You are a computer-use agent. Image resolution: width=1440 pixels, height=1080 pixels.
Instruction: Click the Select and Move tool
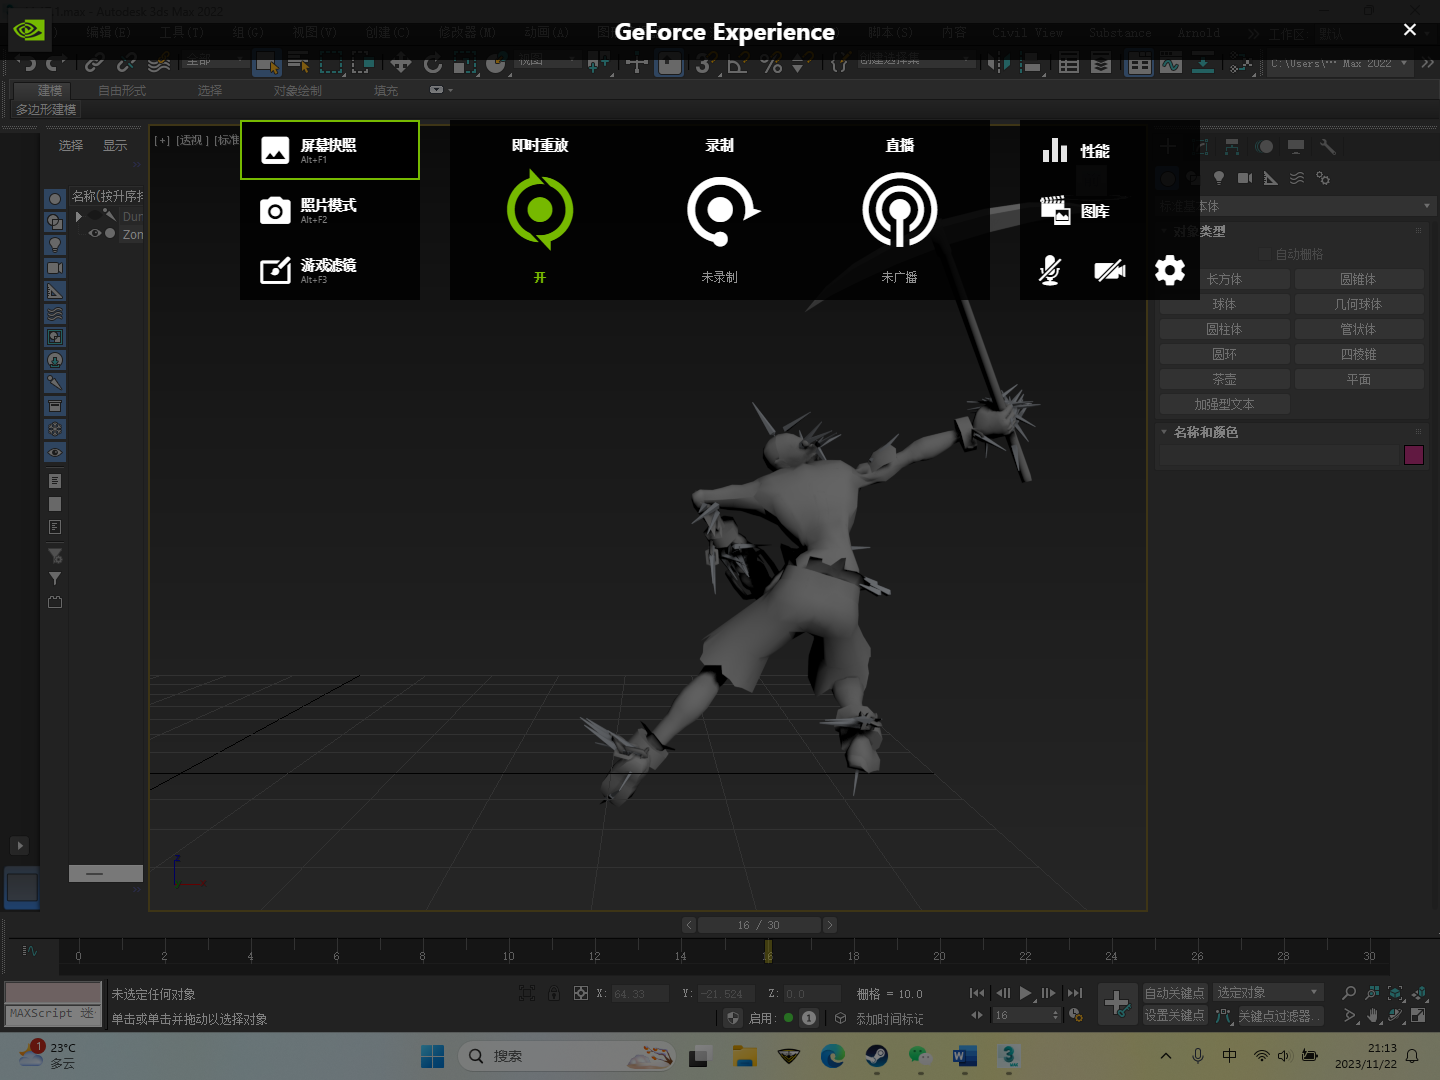[x=401, y=64]
